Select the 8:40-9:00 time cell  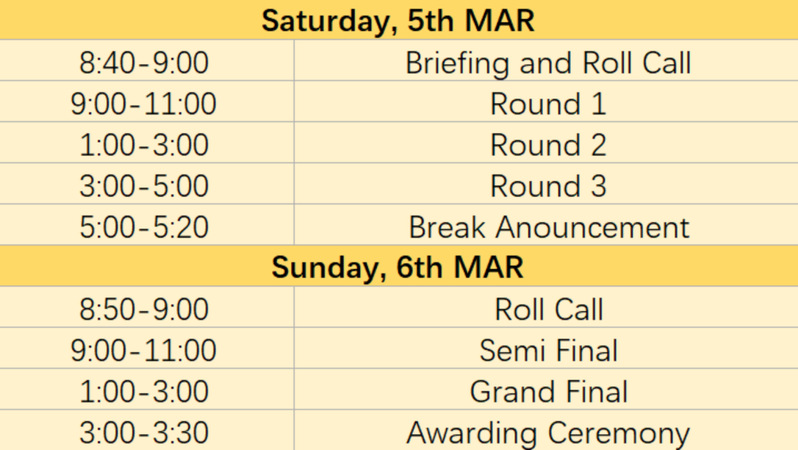pos(145,63)
